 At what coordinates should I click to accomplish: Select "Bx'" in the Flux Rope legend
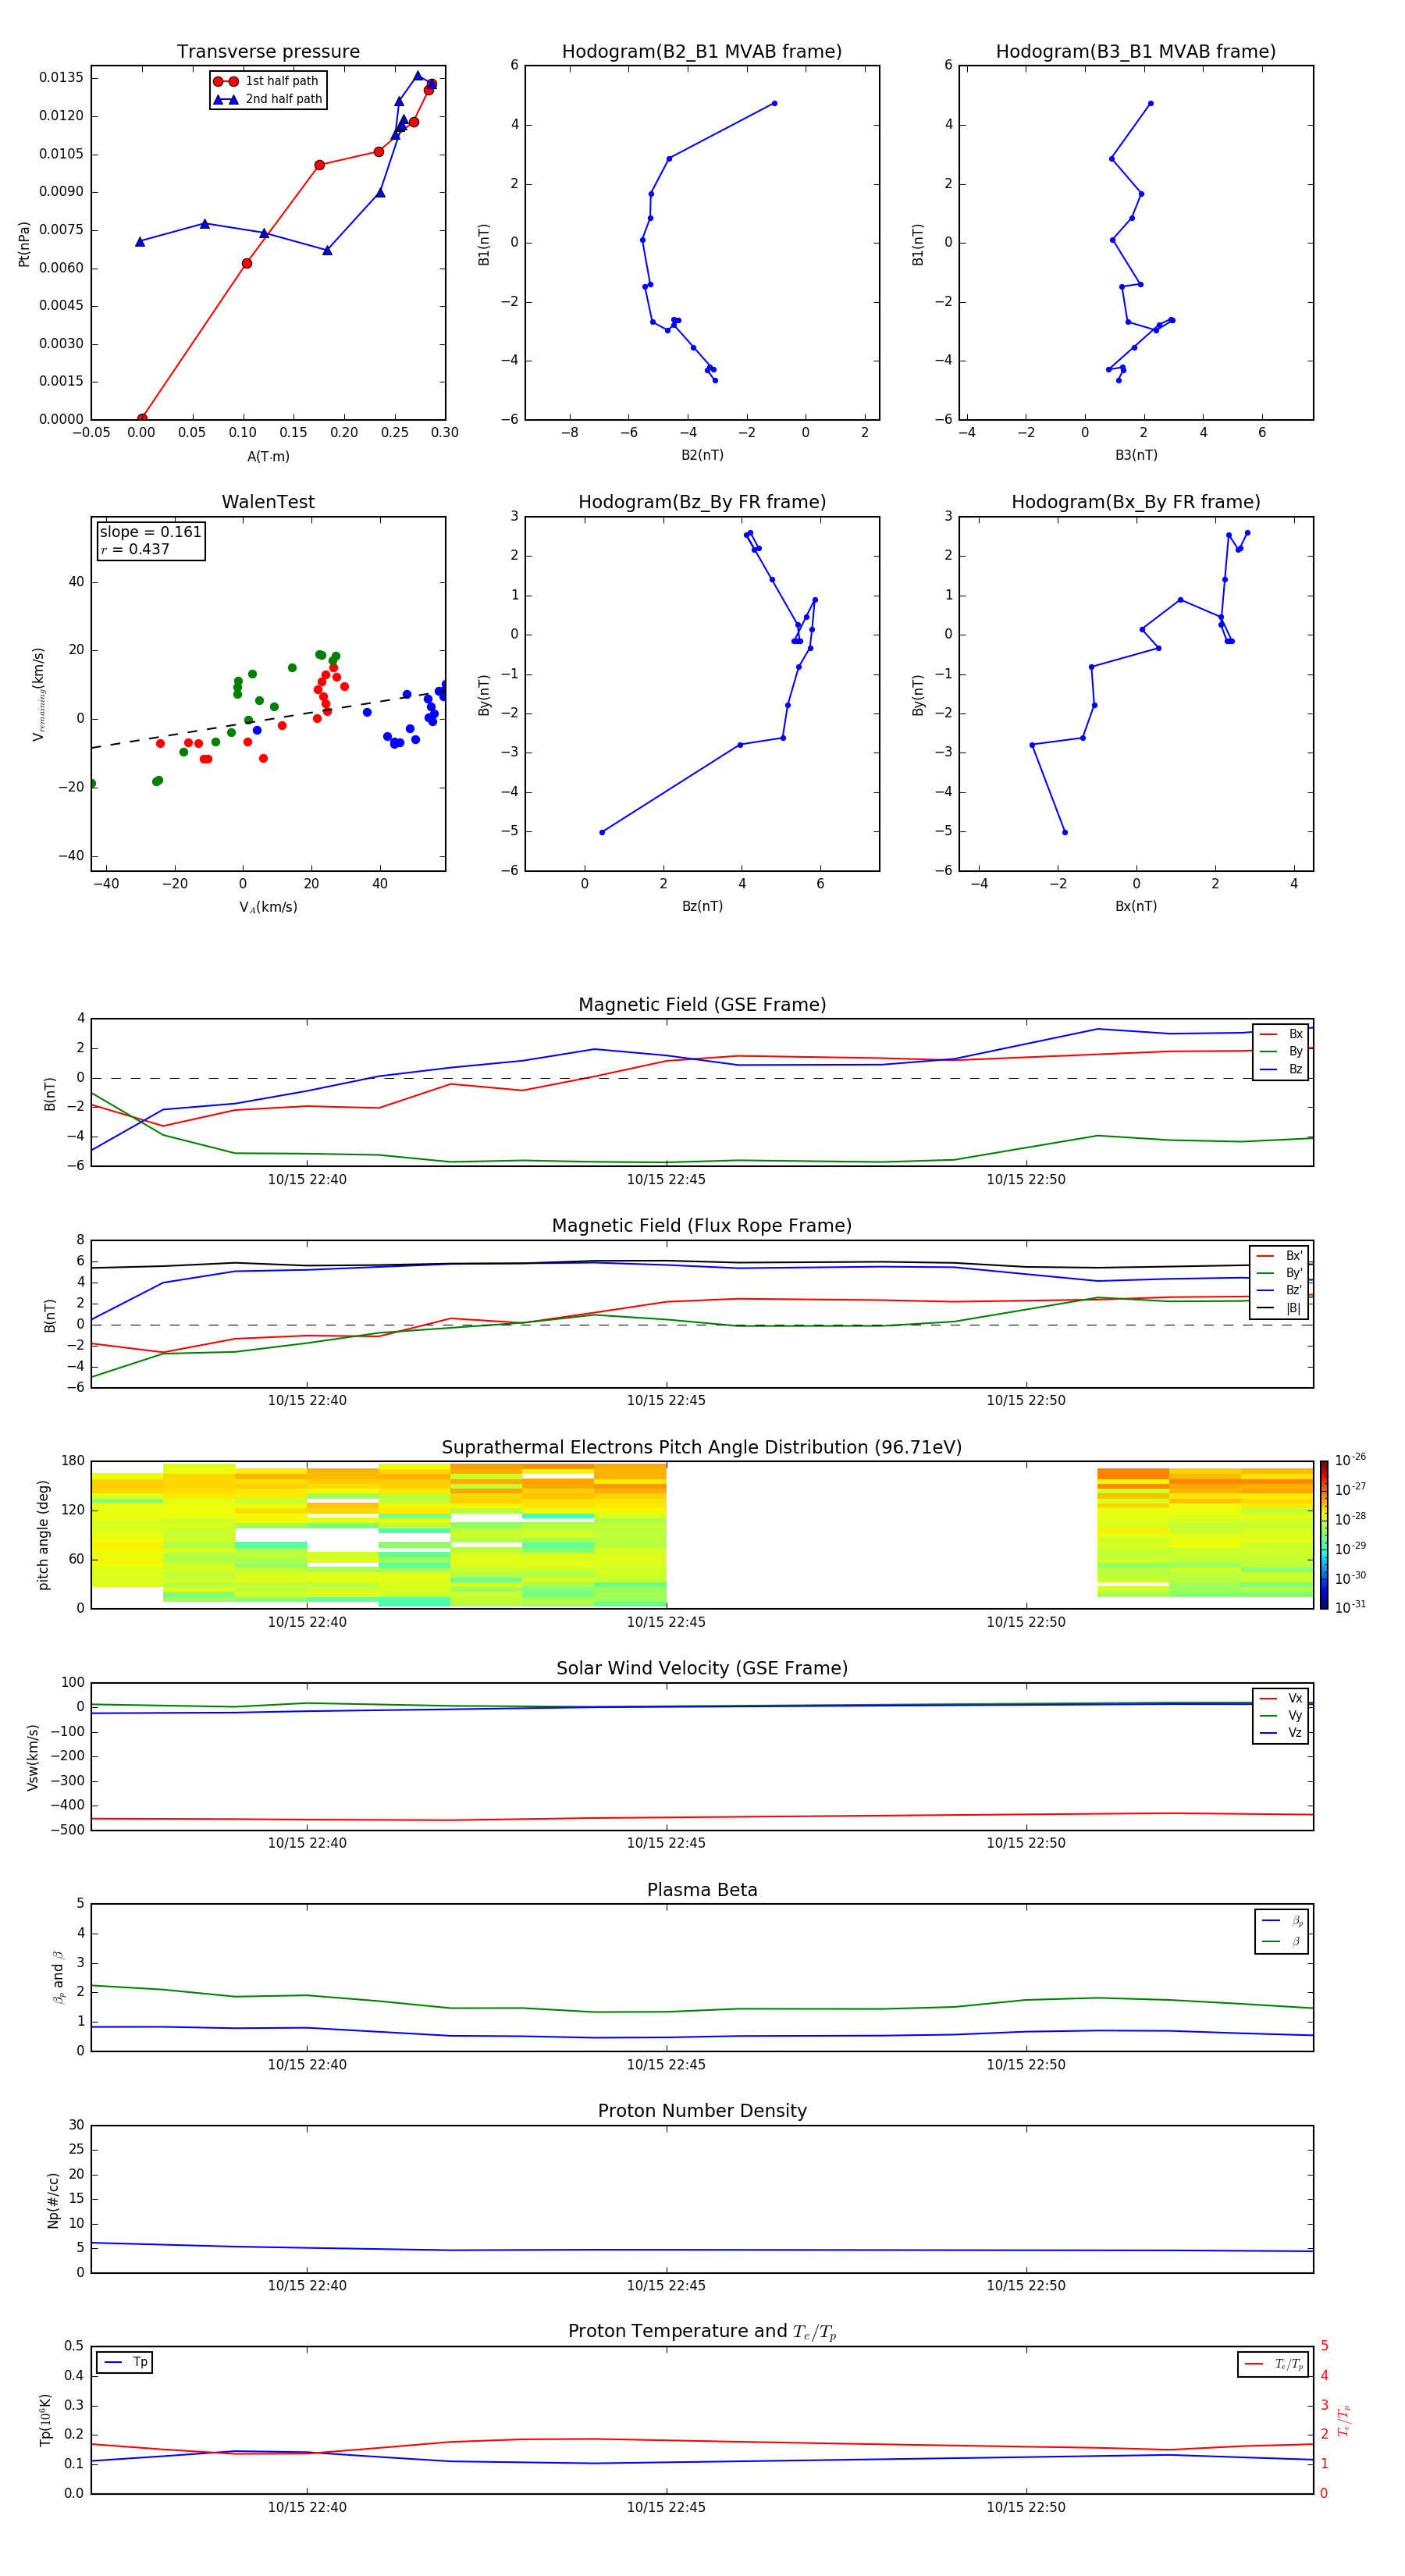coord(1280,1256)
